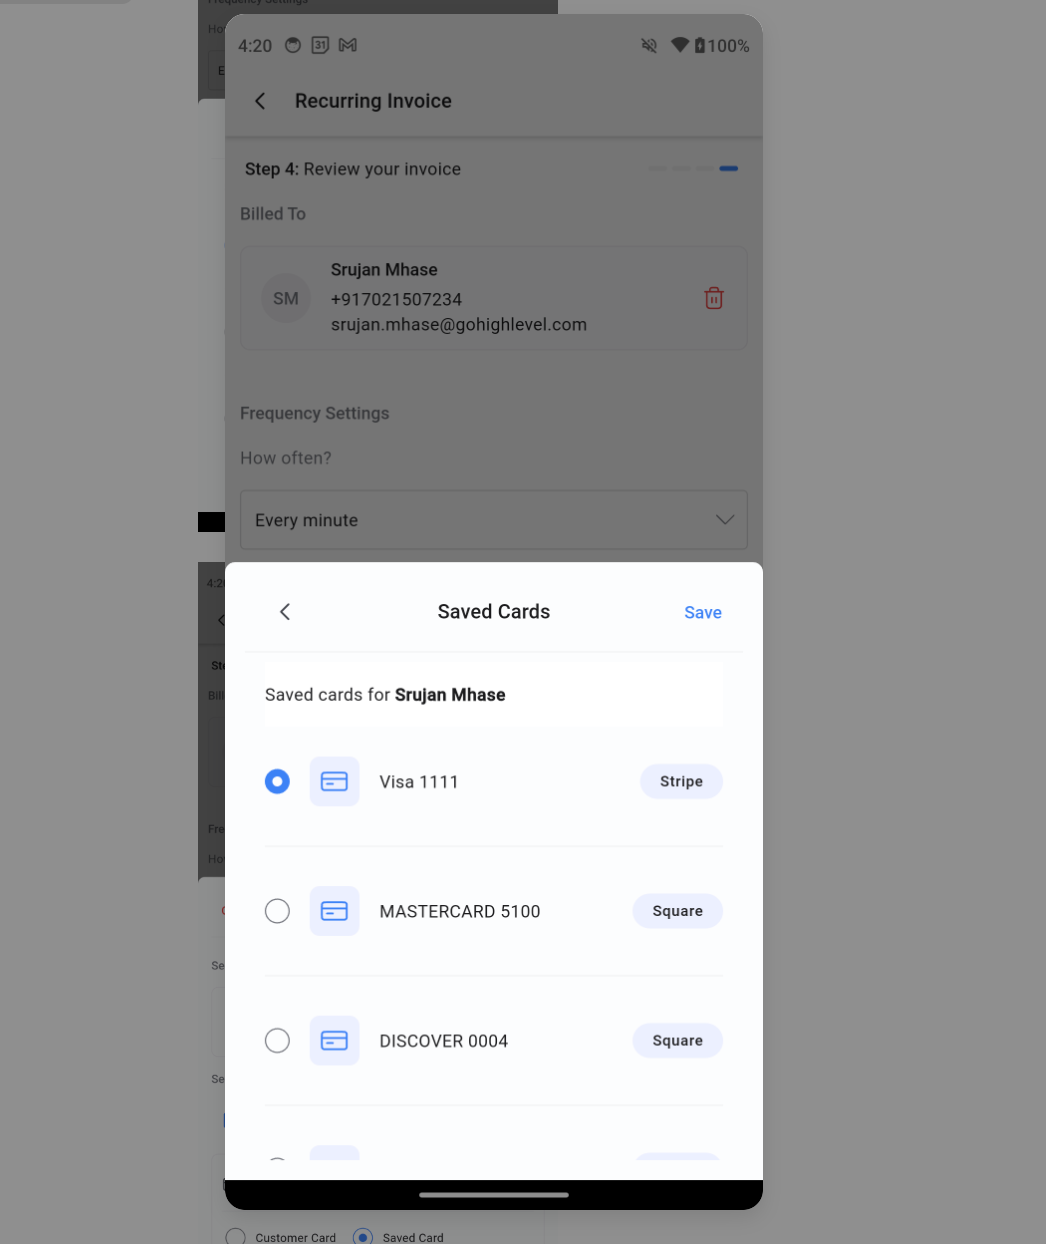Image resolution: width=1046 pixels, height=1244 pixels.
Task: Tap the SM contact avatar
Action: (286, 298)
